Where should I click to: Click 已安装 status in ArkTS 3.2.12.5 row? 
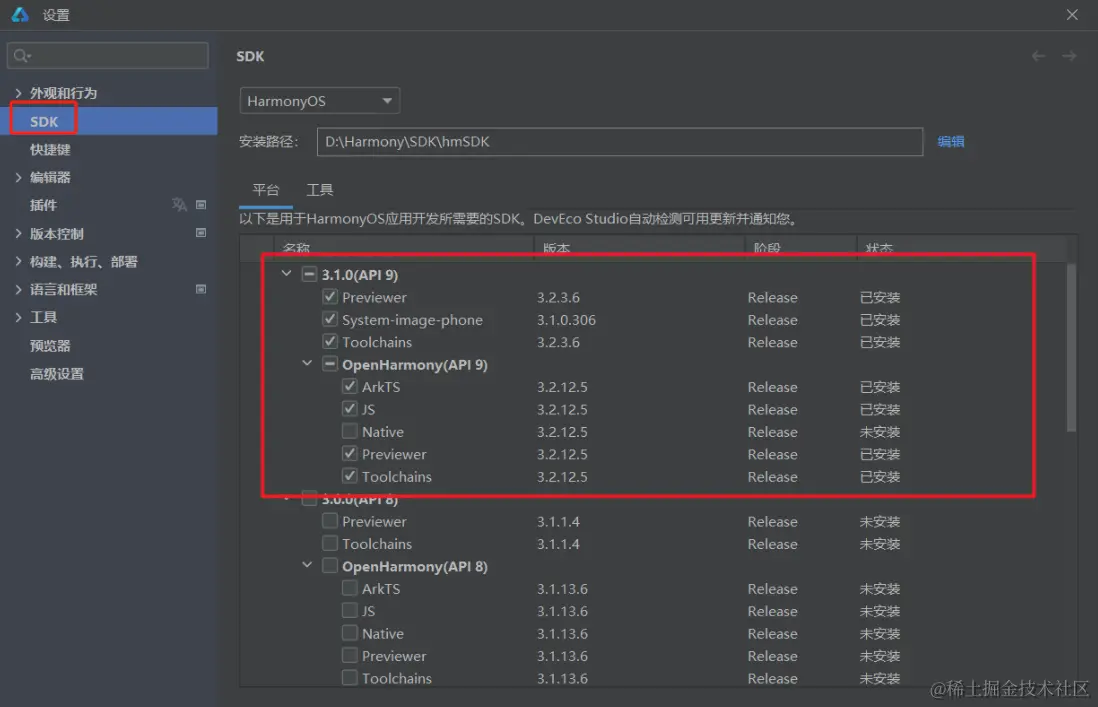[880, 387]
